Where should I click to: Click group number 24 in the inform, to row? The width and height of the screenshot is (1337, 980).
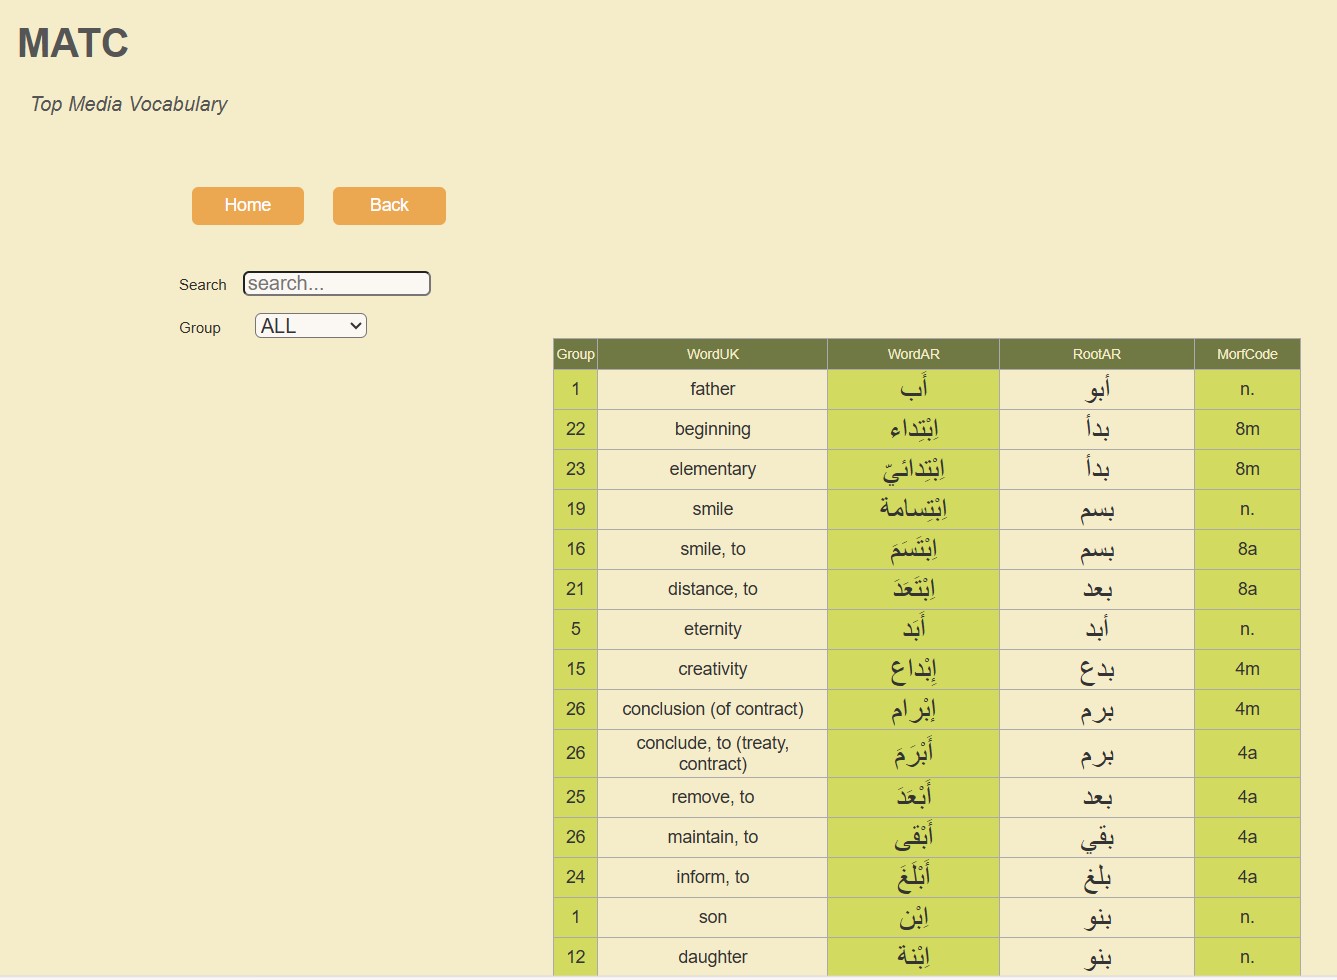[575, 877]
